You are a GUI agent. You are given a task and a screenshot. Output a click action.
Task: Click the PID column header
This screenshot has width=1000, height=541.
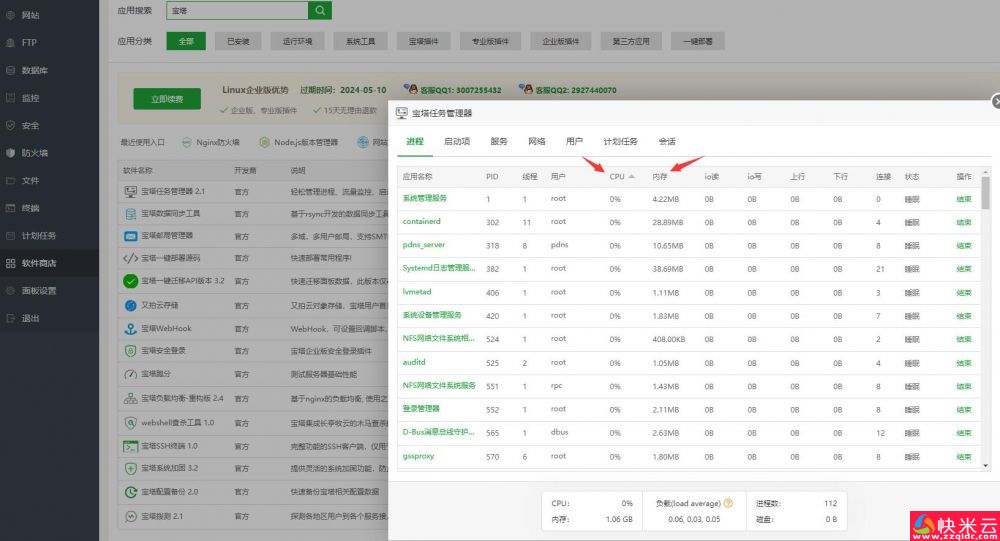click(492, 177)
